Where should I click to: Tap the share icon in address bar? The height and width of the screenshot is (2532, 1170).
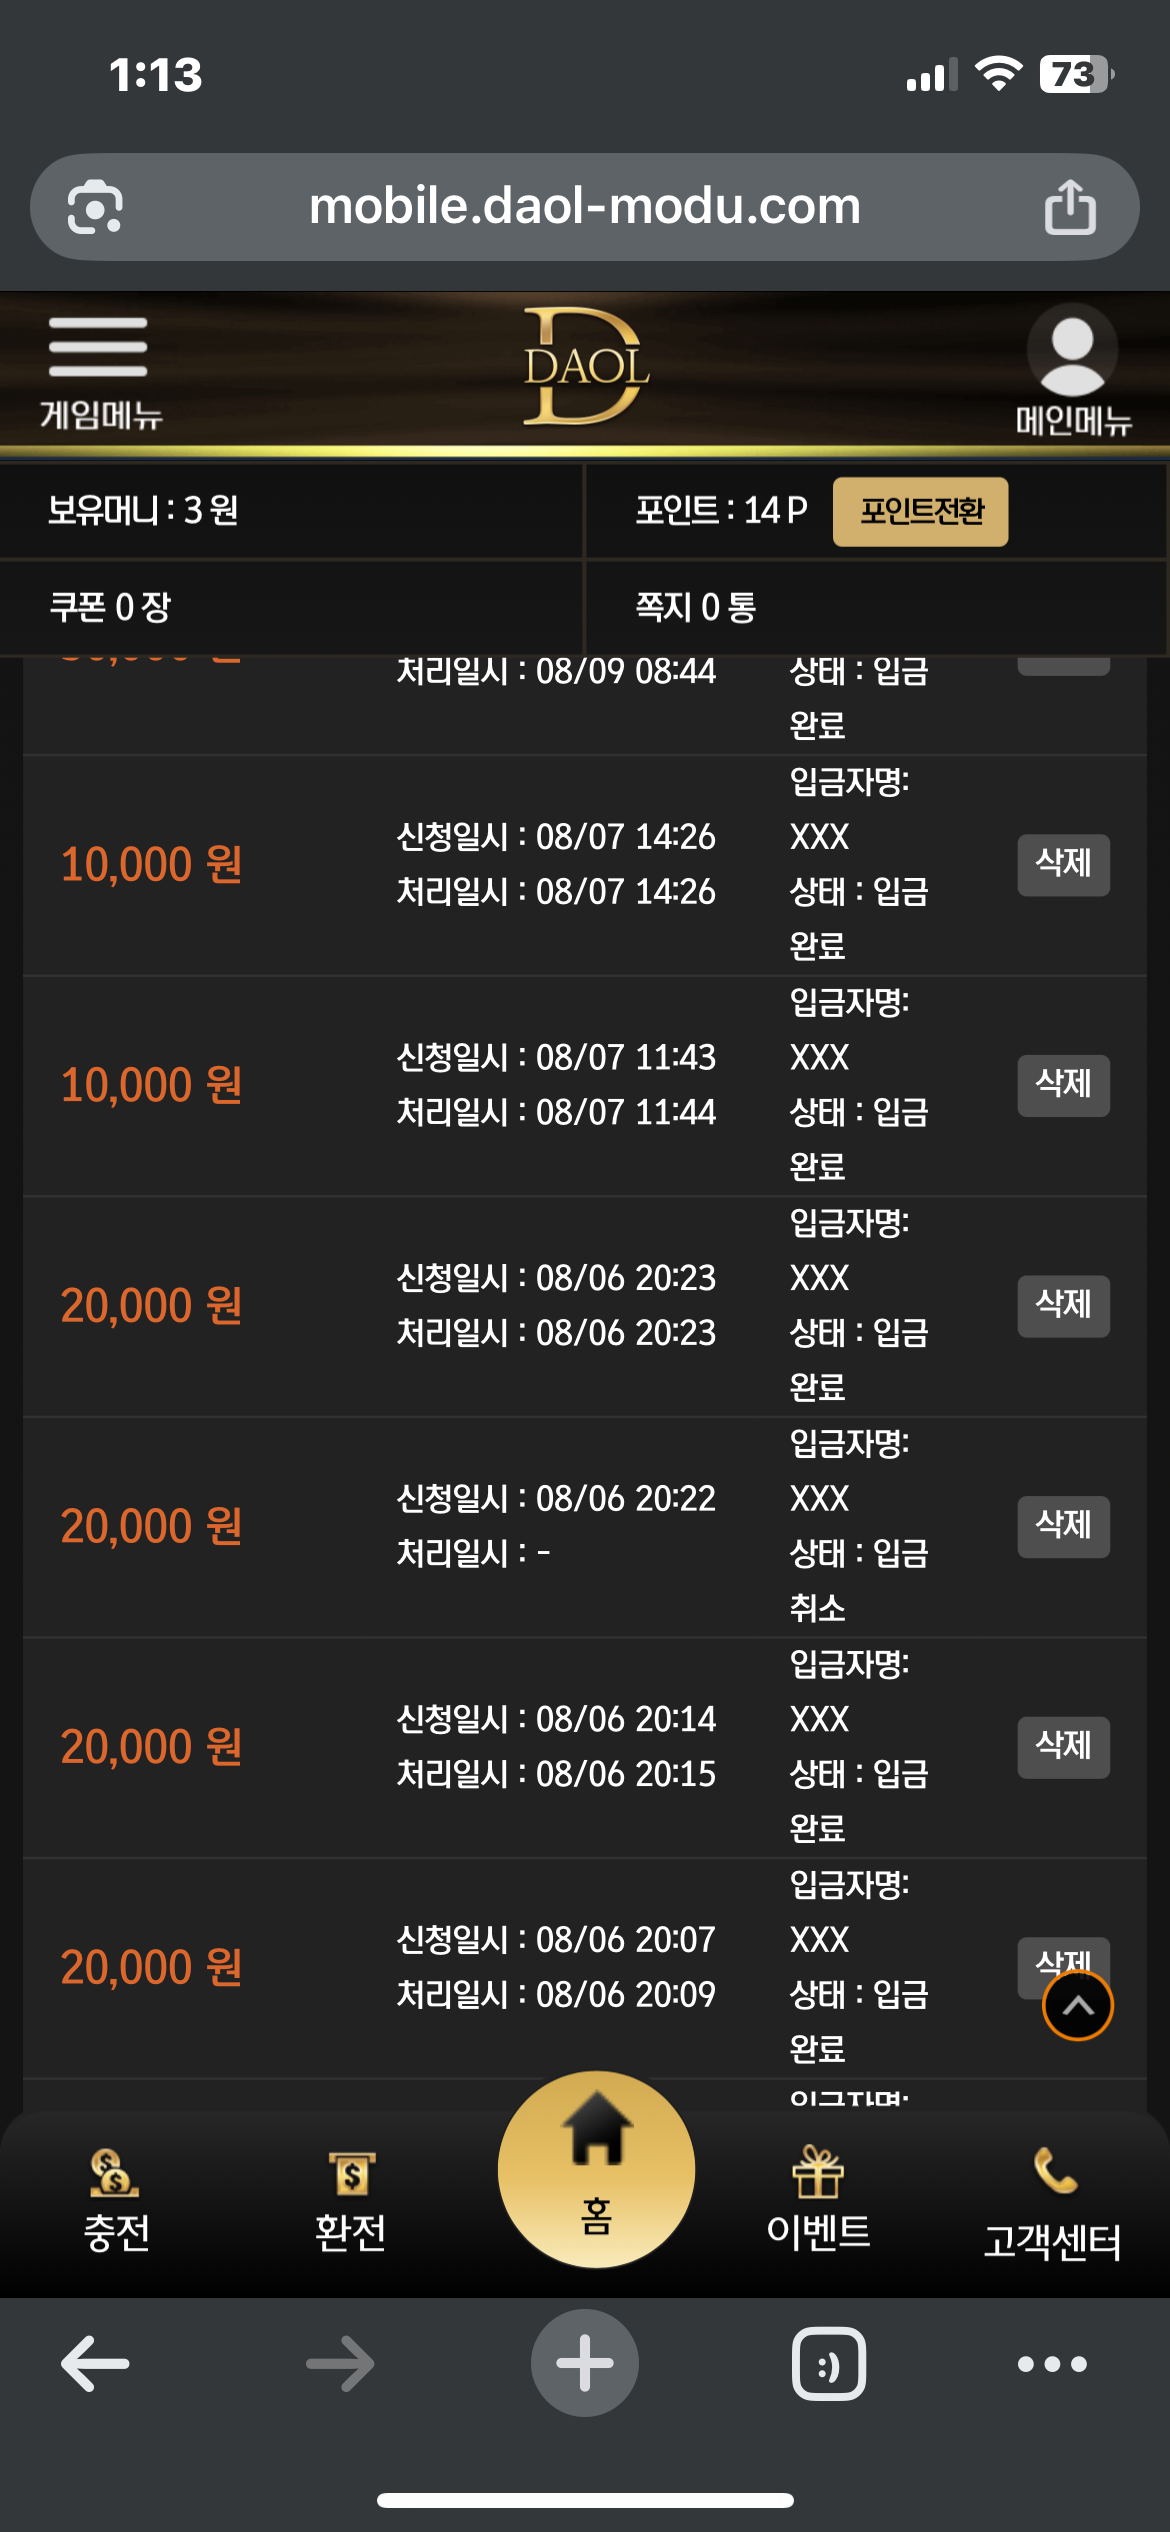pos(1070,207)
